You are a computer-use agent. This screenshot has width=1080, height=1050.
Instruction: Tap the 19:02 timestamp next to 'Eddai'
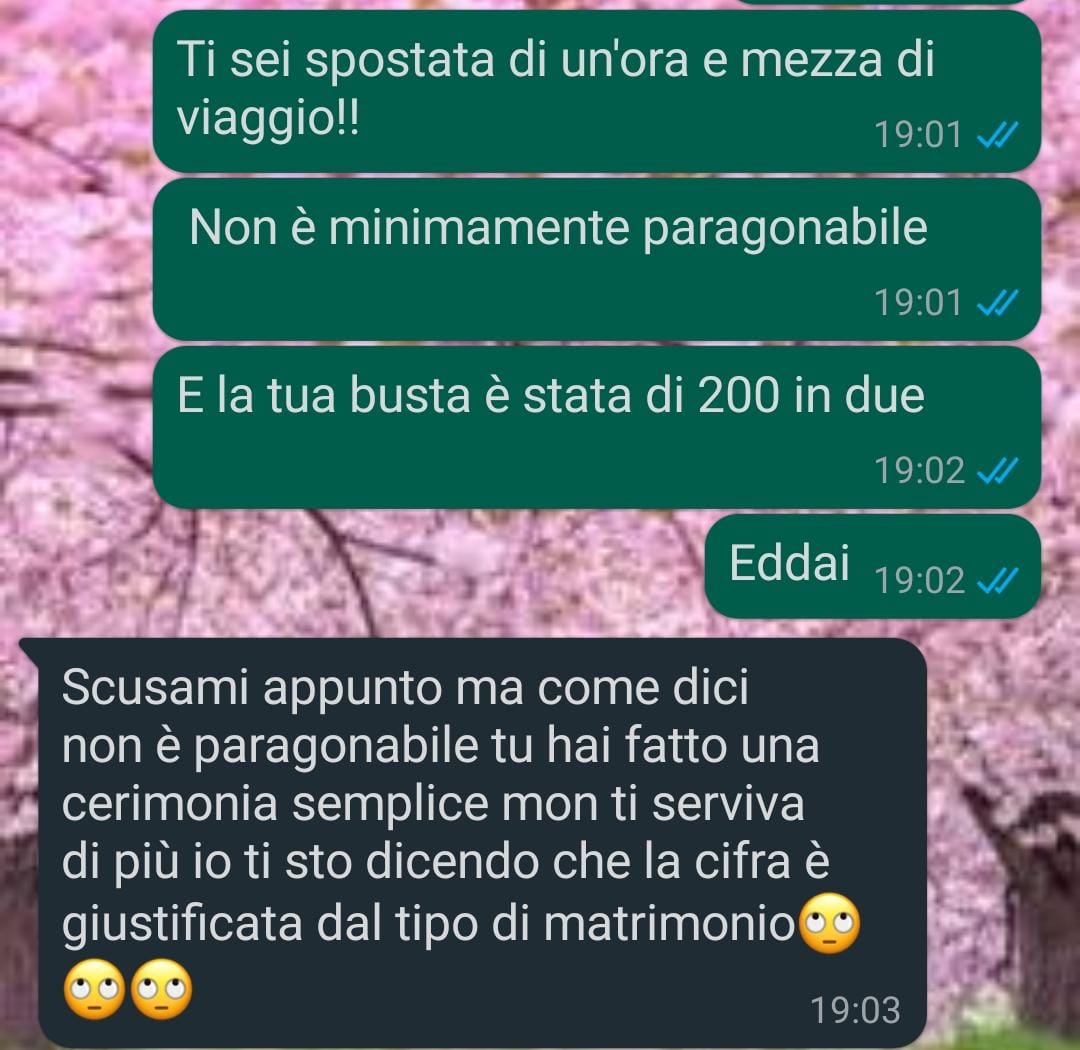click(x=920, y=581)
